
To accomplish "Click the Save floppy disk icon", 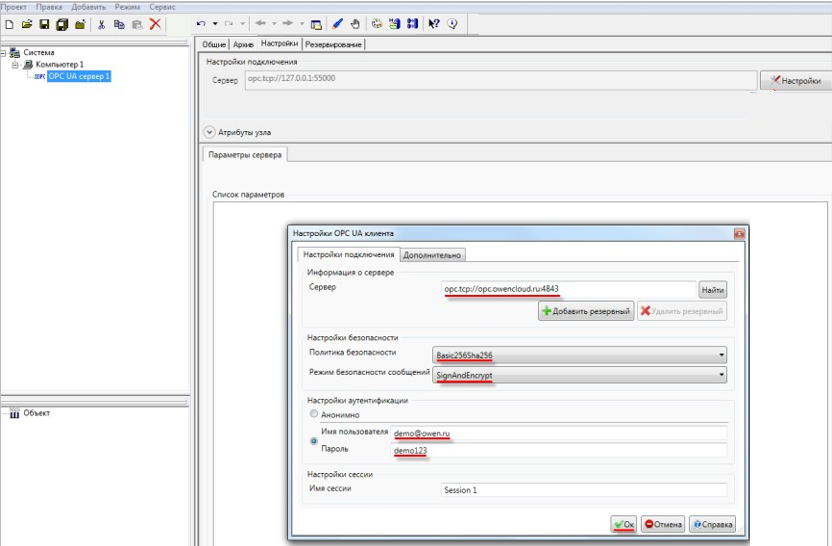I will [x=44, y=24].
